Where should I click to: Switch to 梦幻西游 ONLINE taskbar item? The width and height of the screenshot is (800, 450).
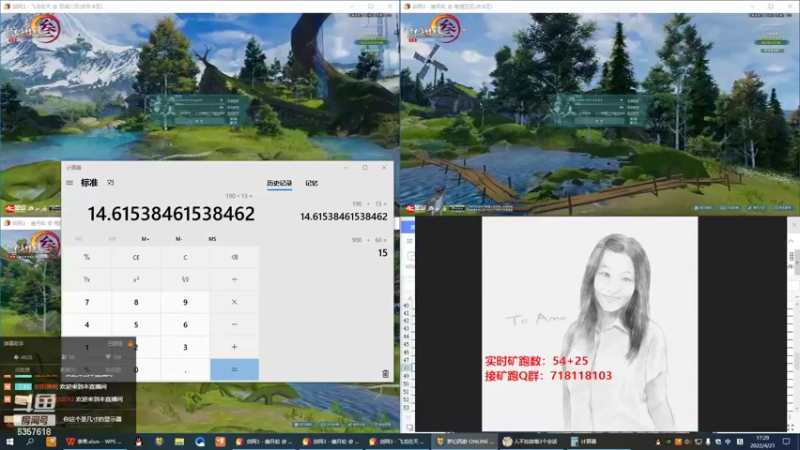pos(464,441)
